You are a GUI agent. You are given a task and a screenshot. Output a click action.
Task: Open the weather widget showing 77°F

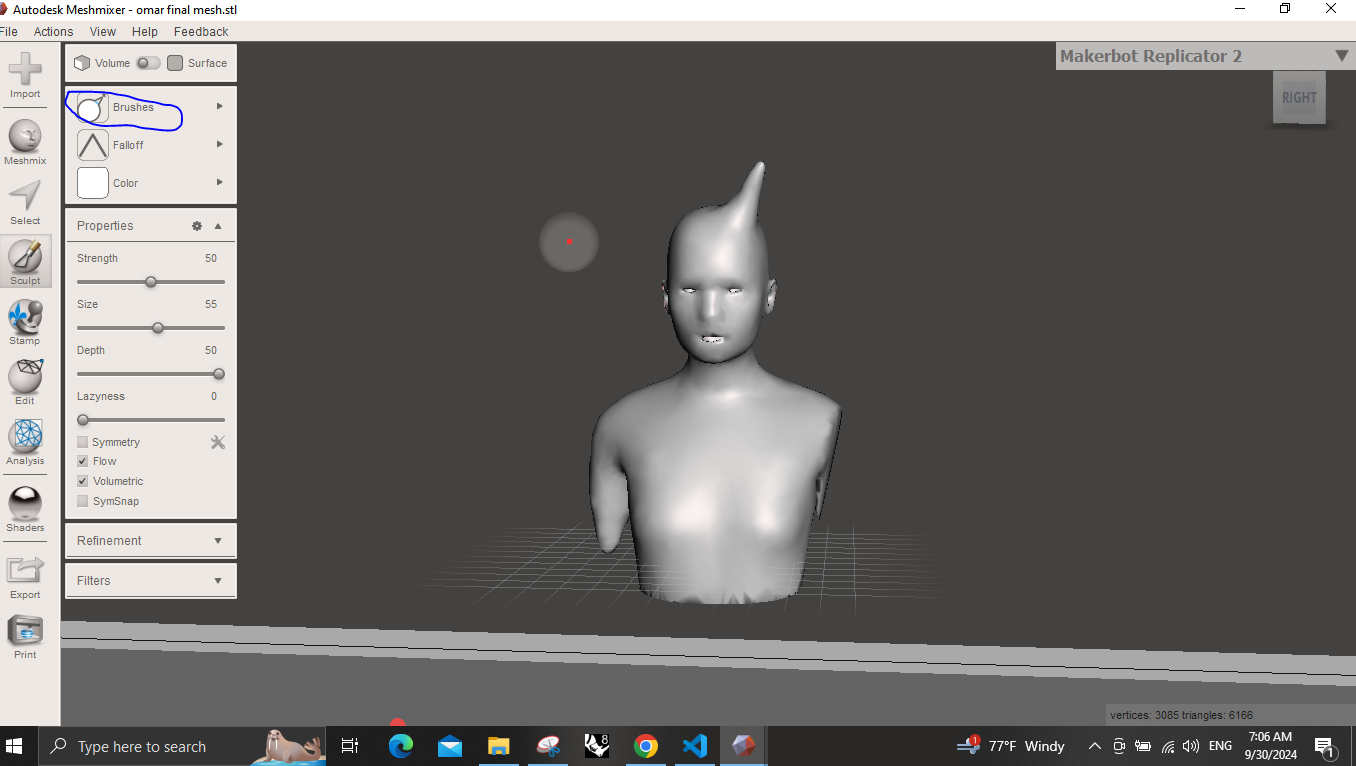[1011, 746]
